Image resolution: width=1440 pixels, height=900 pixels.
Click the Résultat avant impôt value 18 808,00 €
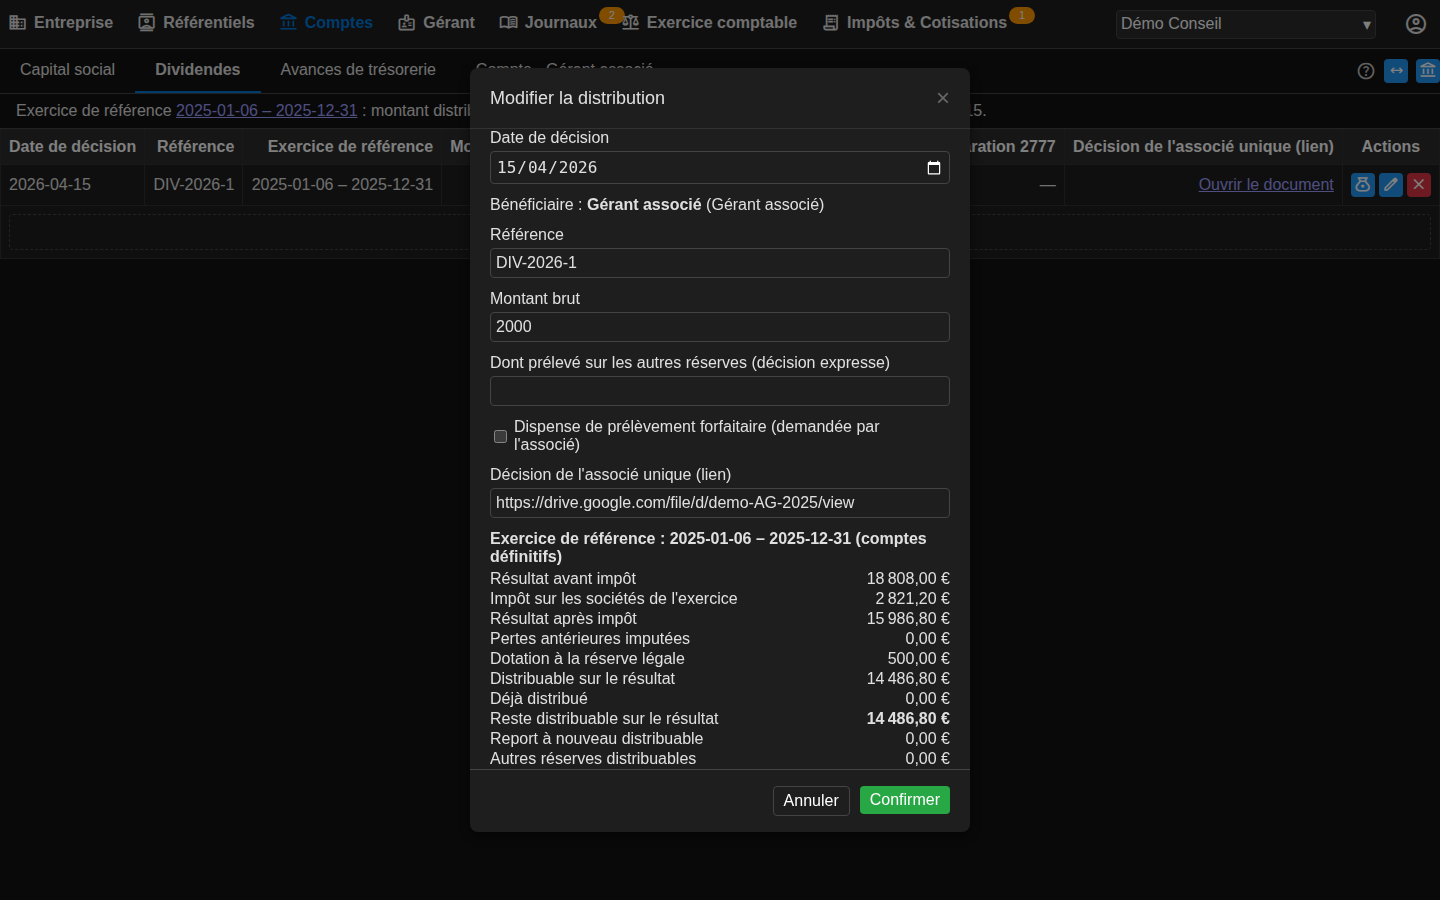908,579
